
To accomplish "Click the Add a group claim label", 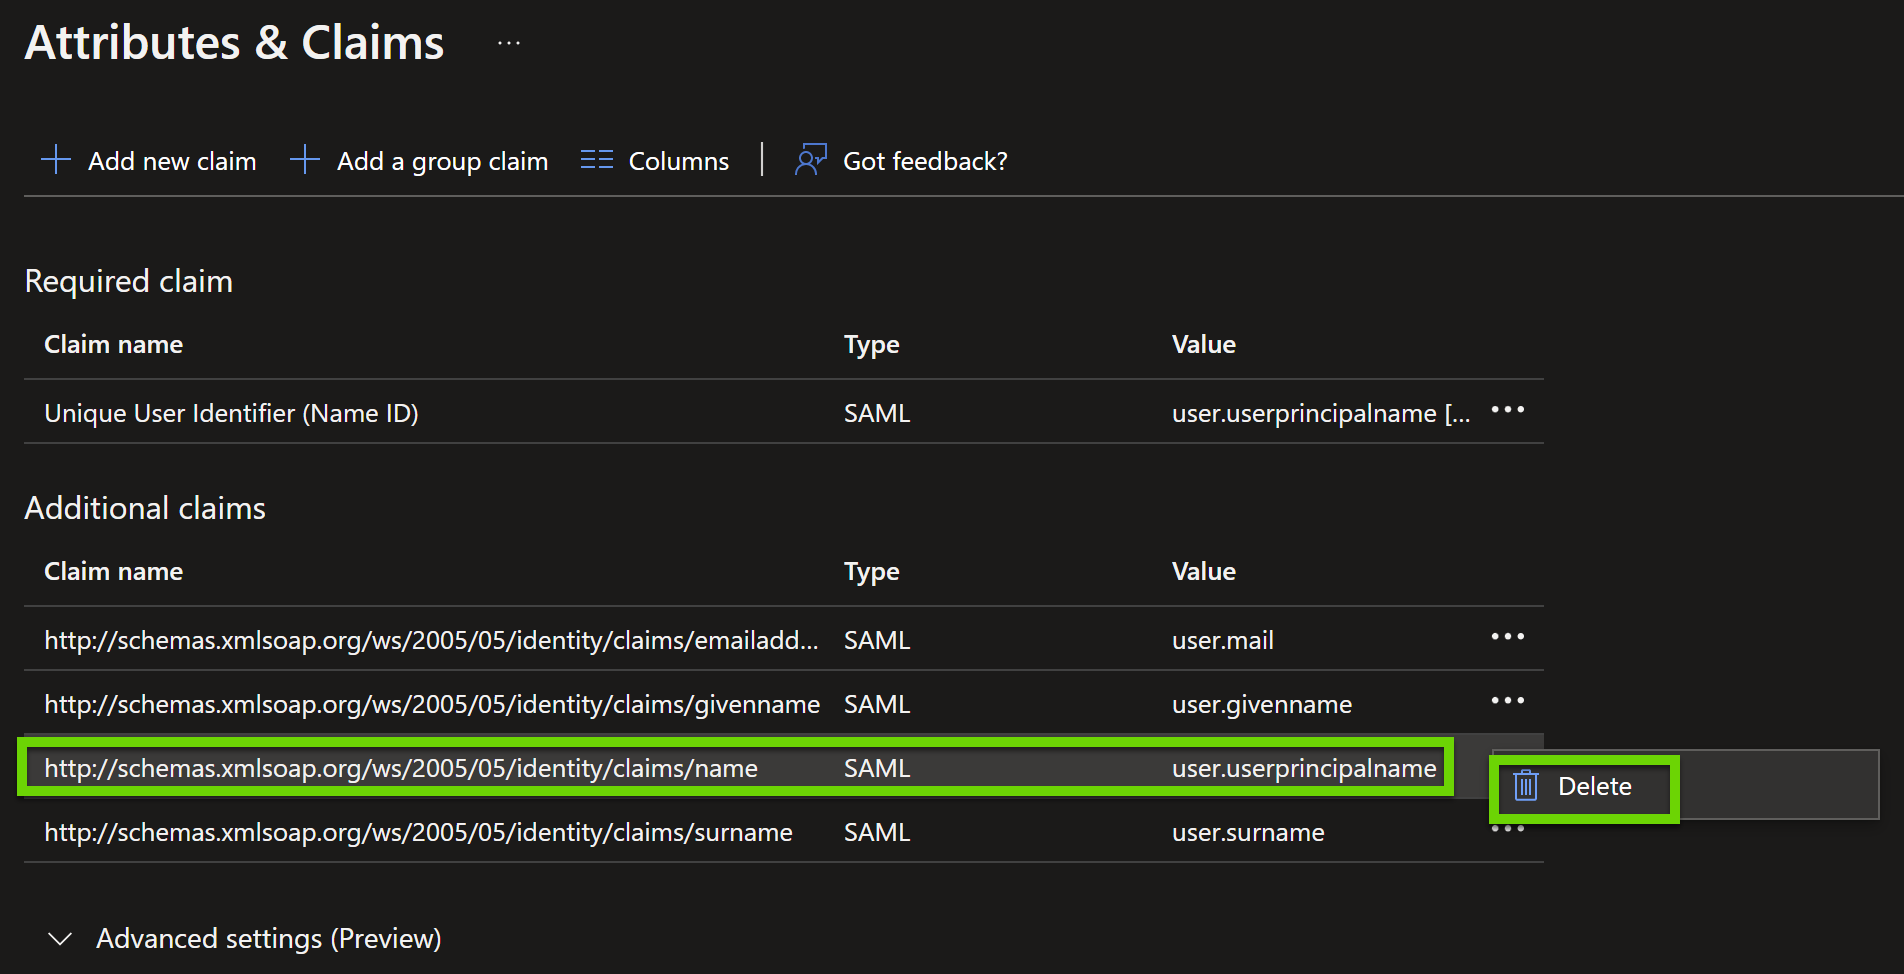I will tap(442, 161).
